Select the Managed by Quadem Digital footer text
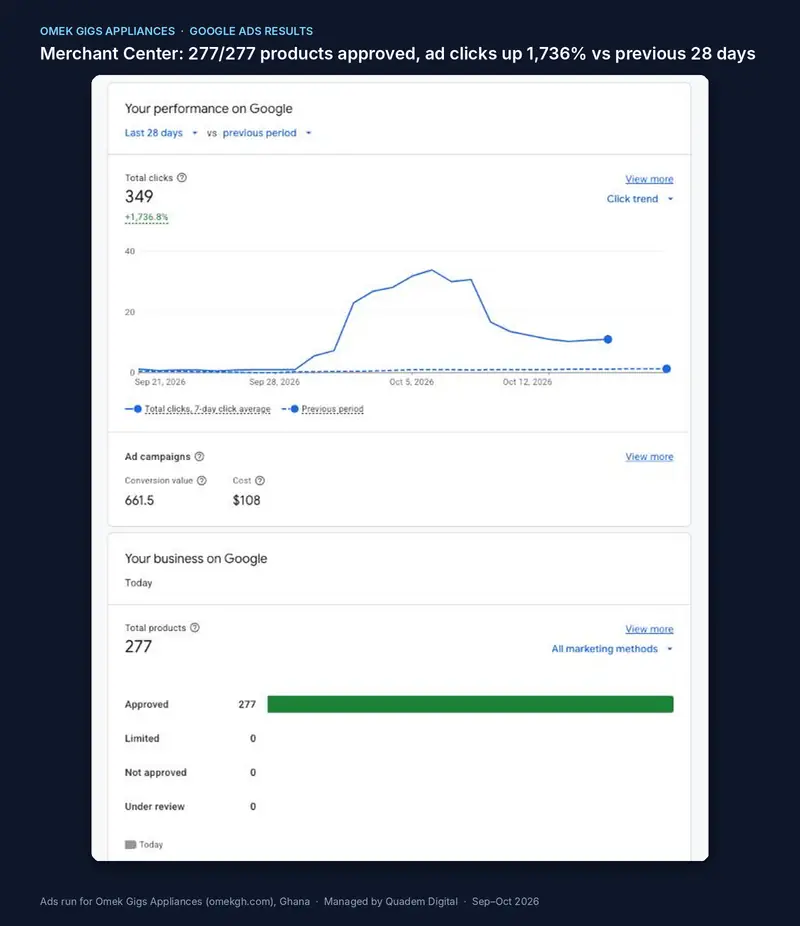The width and height of the screenshot is (800, 926). (391, 902)
